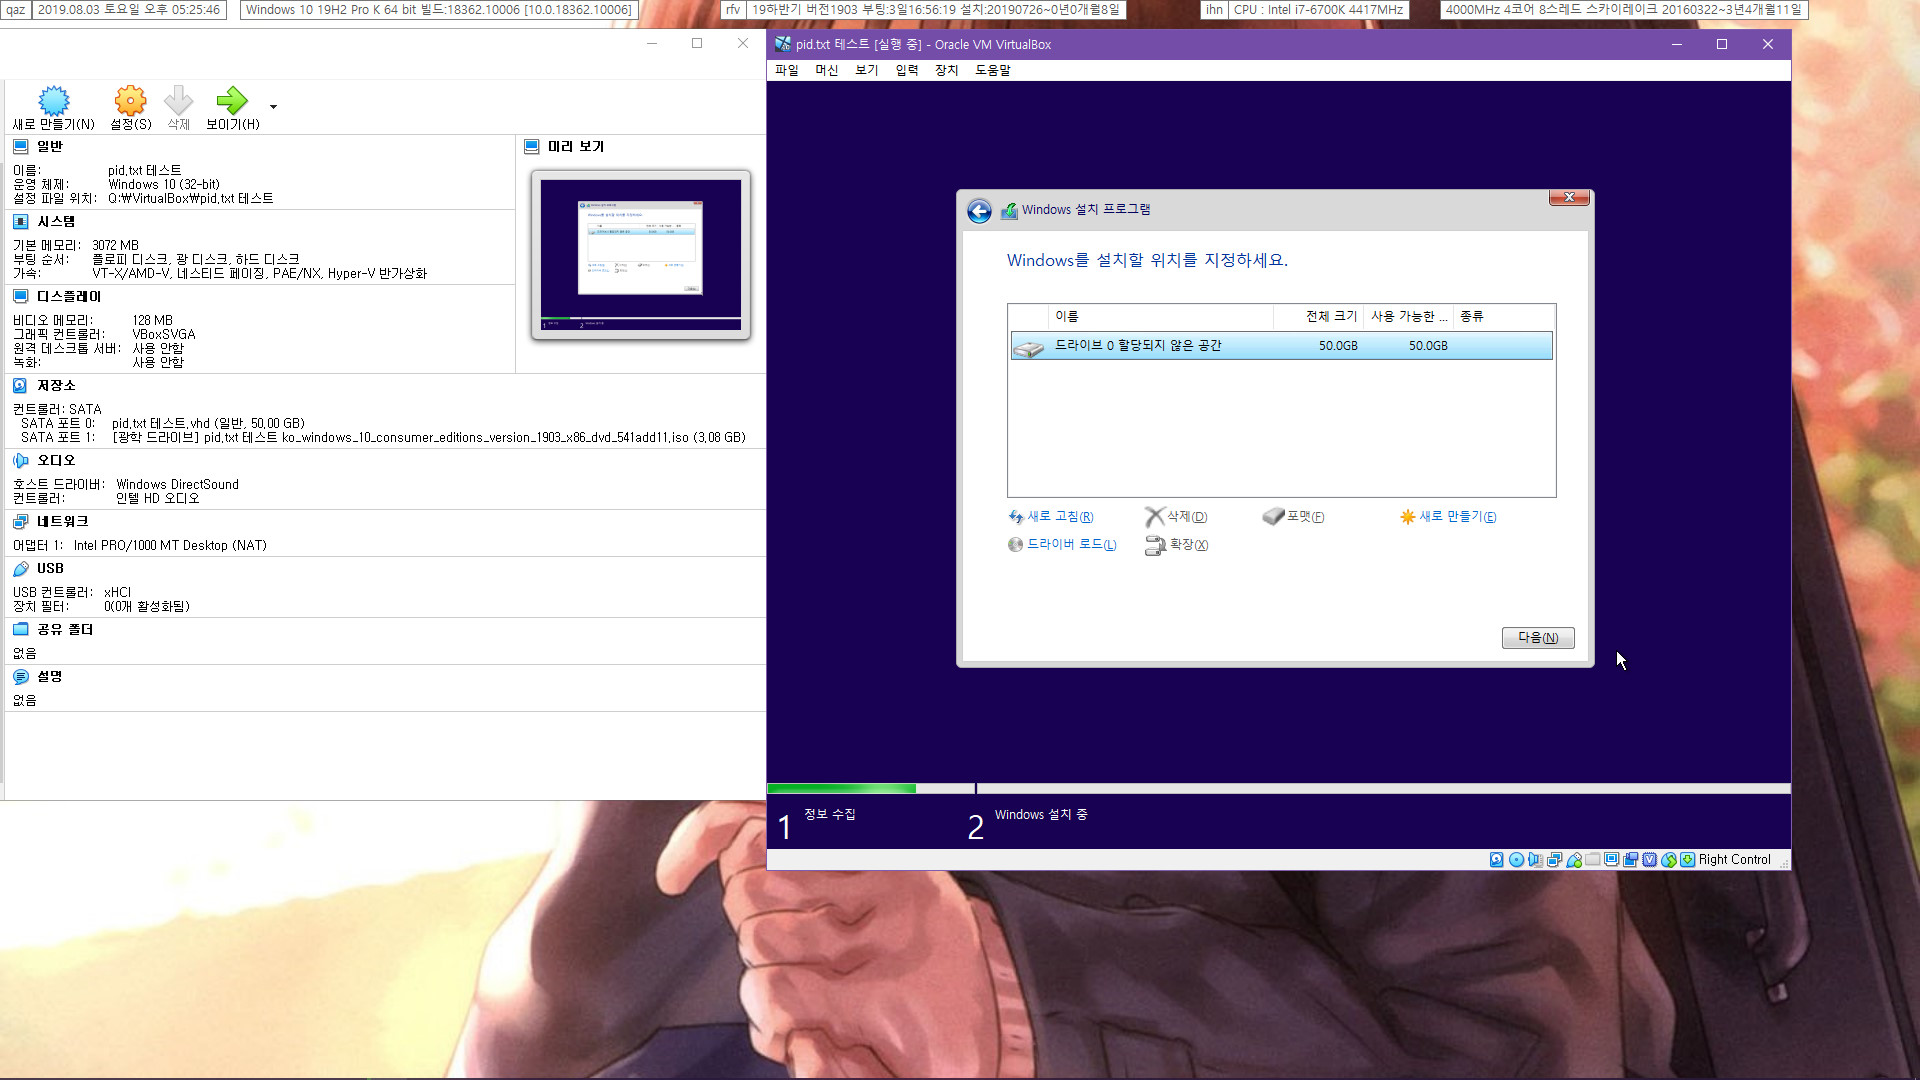Click the green Windows setup progress bar
This screenshot has width=1920, height=1080.
[842, 789]
